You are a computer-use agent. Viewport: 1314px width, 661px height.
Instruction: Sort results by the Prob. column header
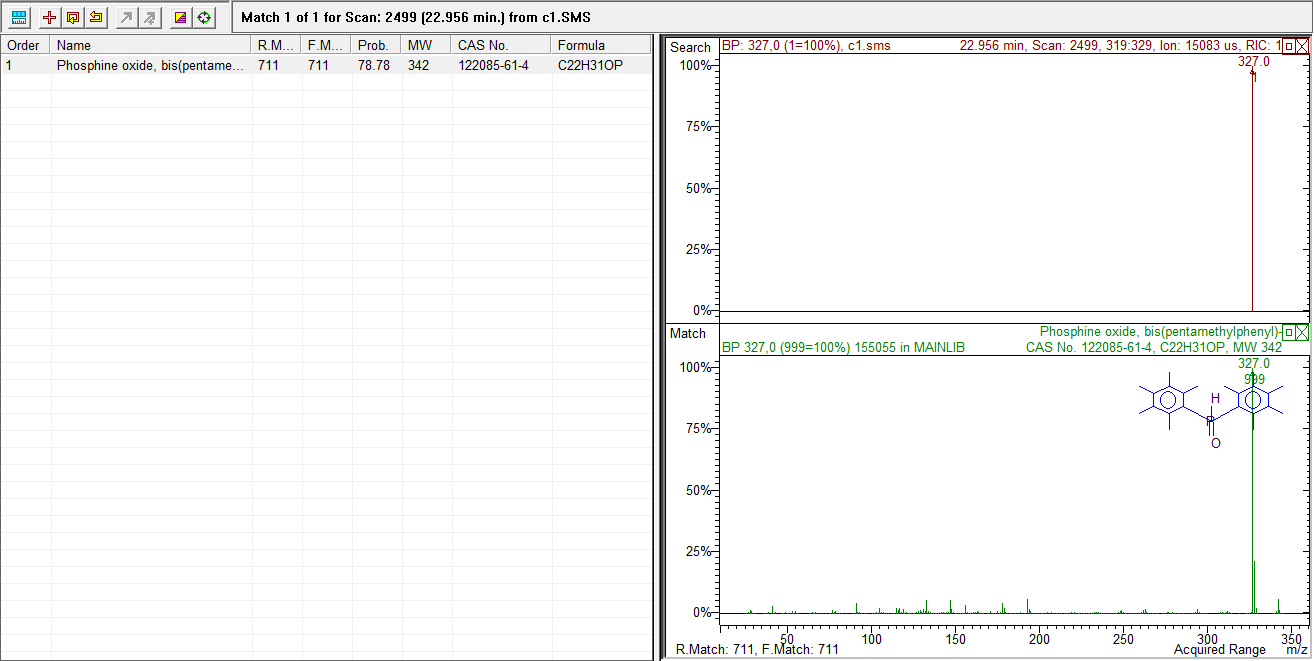tap(374, 45)
